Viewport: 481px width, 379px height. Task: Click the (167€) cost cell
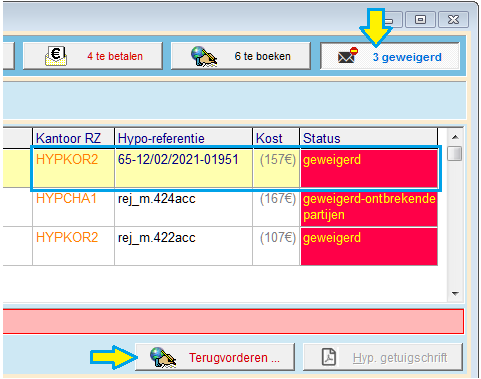(x=276, y=207)
